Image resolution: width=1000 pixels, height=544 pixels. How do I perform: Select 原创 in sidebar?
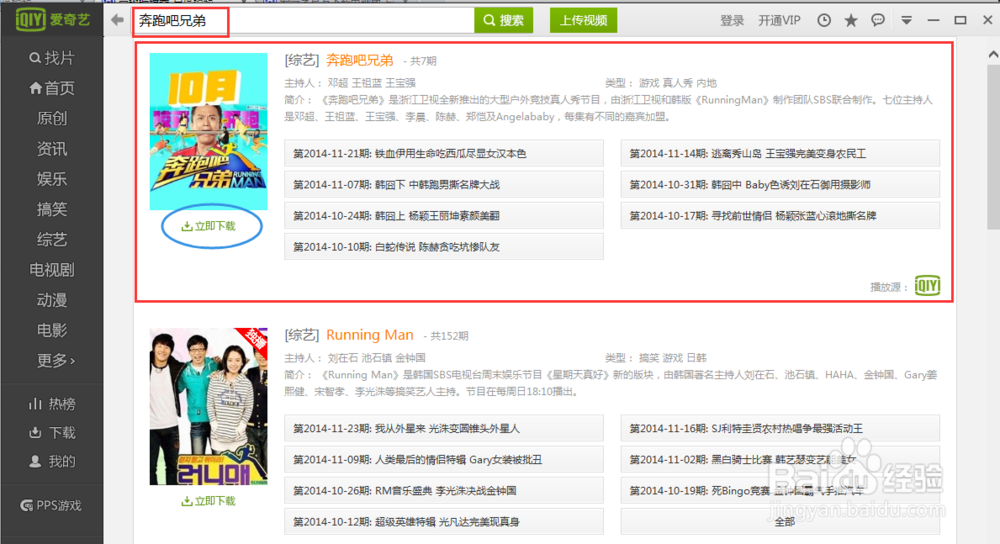pos(52,118)
